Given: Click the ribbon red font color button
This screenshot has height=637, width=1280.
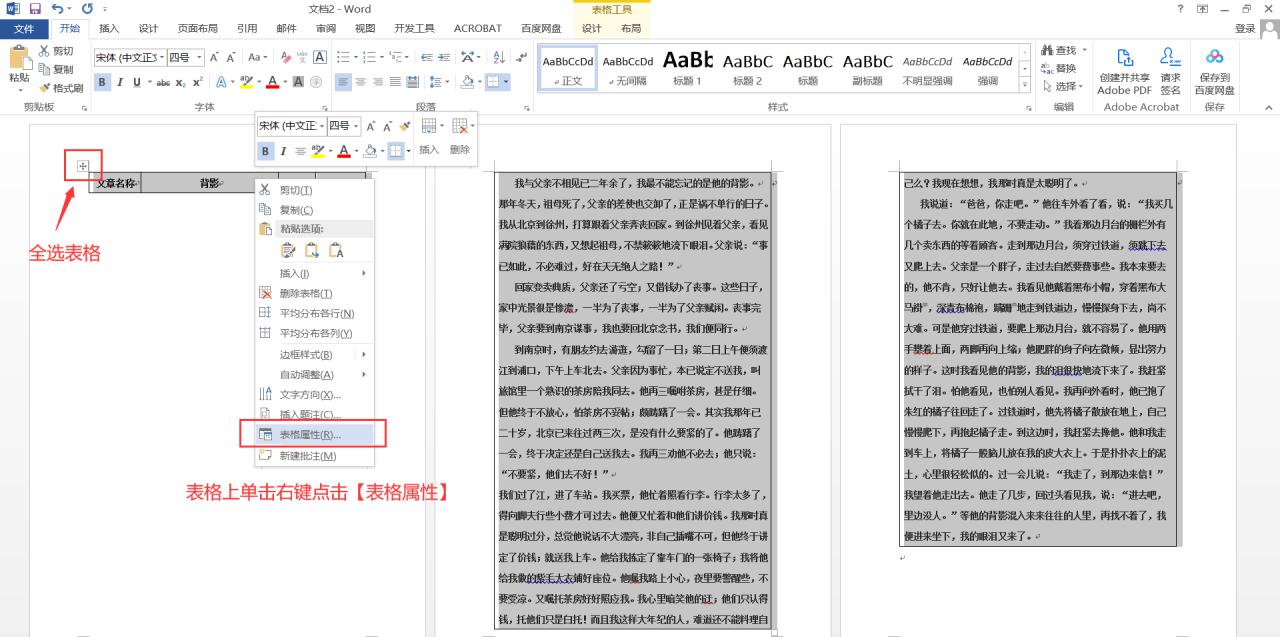Looking at the screenshot, I should point(273,82).
